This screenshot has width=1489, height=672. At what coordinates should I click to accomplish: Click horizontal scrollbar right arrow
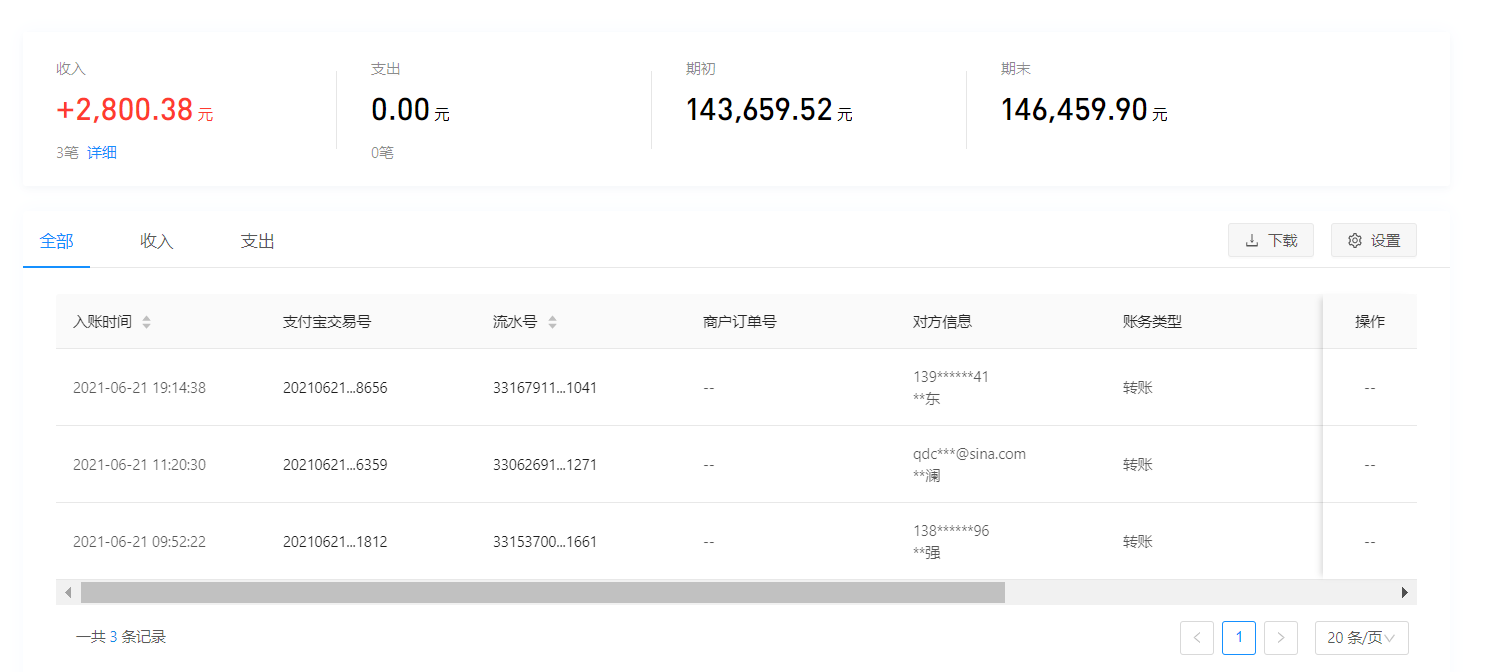coord(1404,593)
